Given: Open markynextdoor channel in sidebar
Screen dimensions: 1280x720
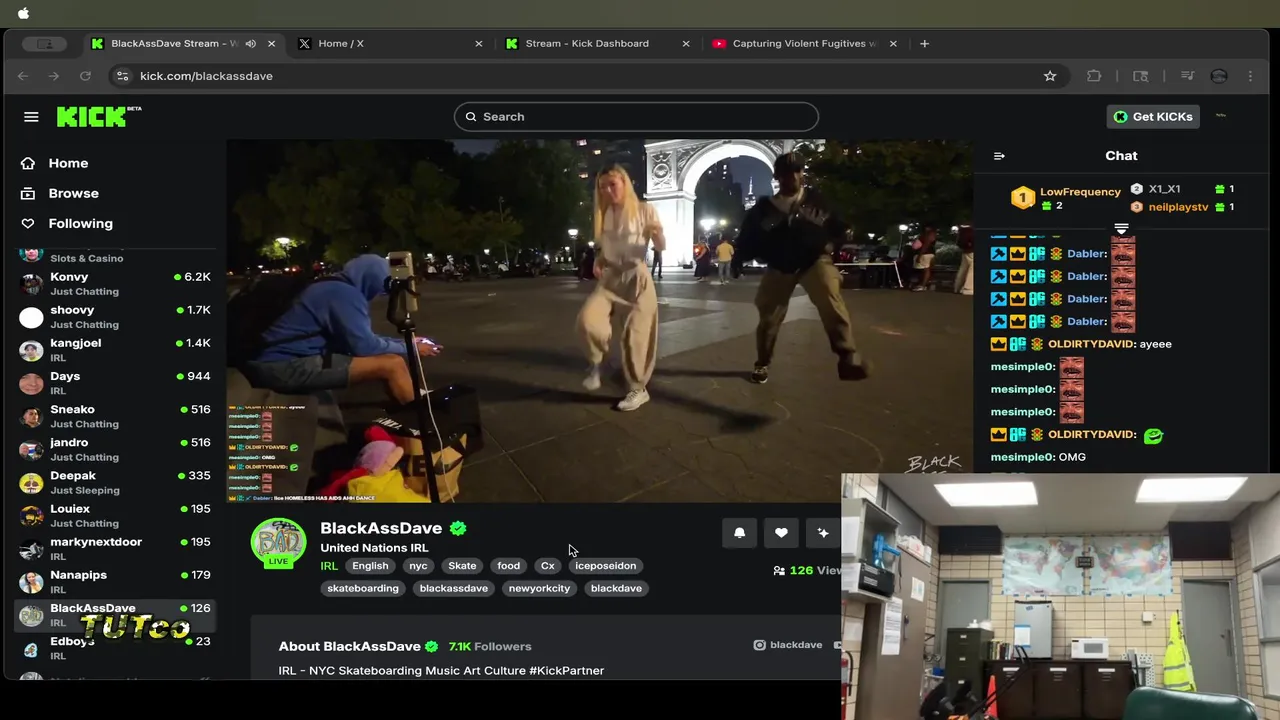Looking at the screenshot, I should 116,548.
